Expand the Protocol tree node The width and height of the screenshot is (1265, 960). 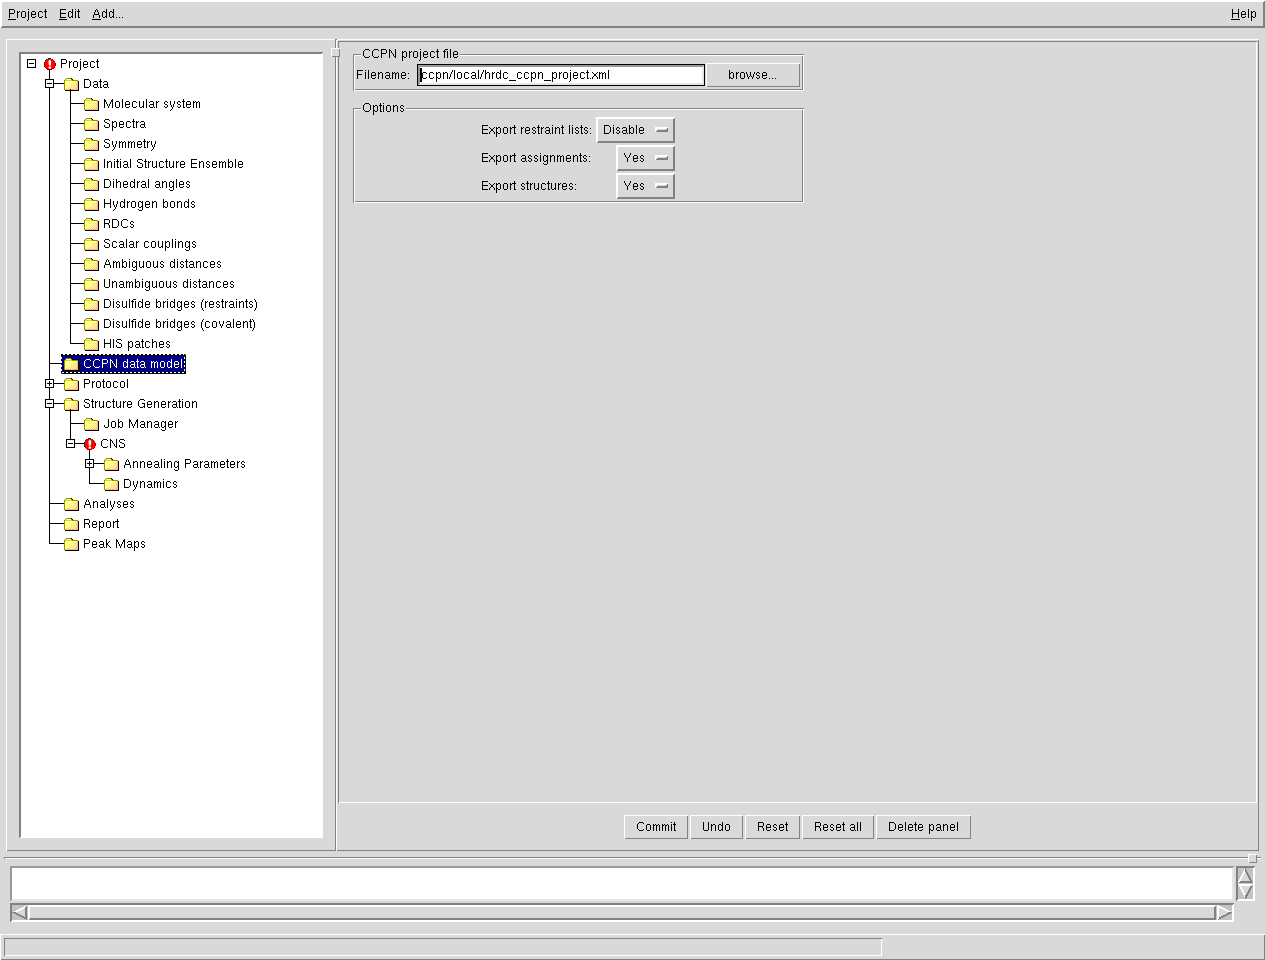click(49, 383)
